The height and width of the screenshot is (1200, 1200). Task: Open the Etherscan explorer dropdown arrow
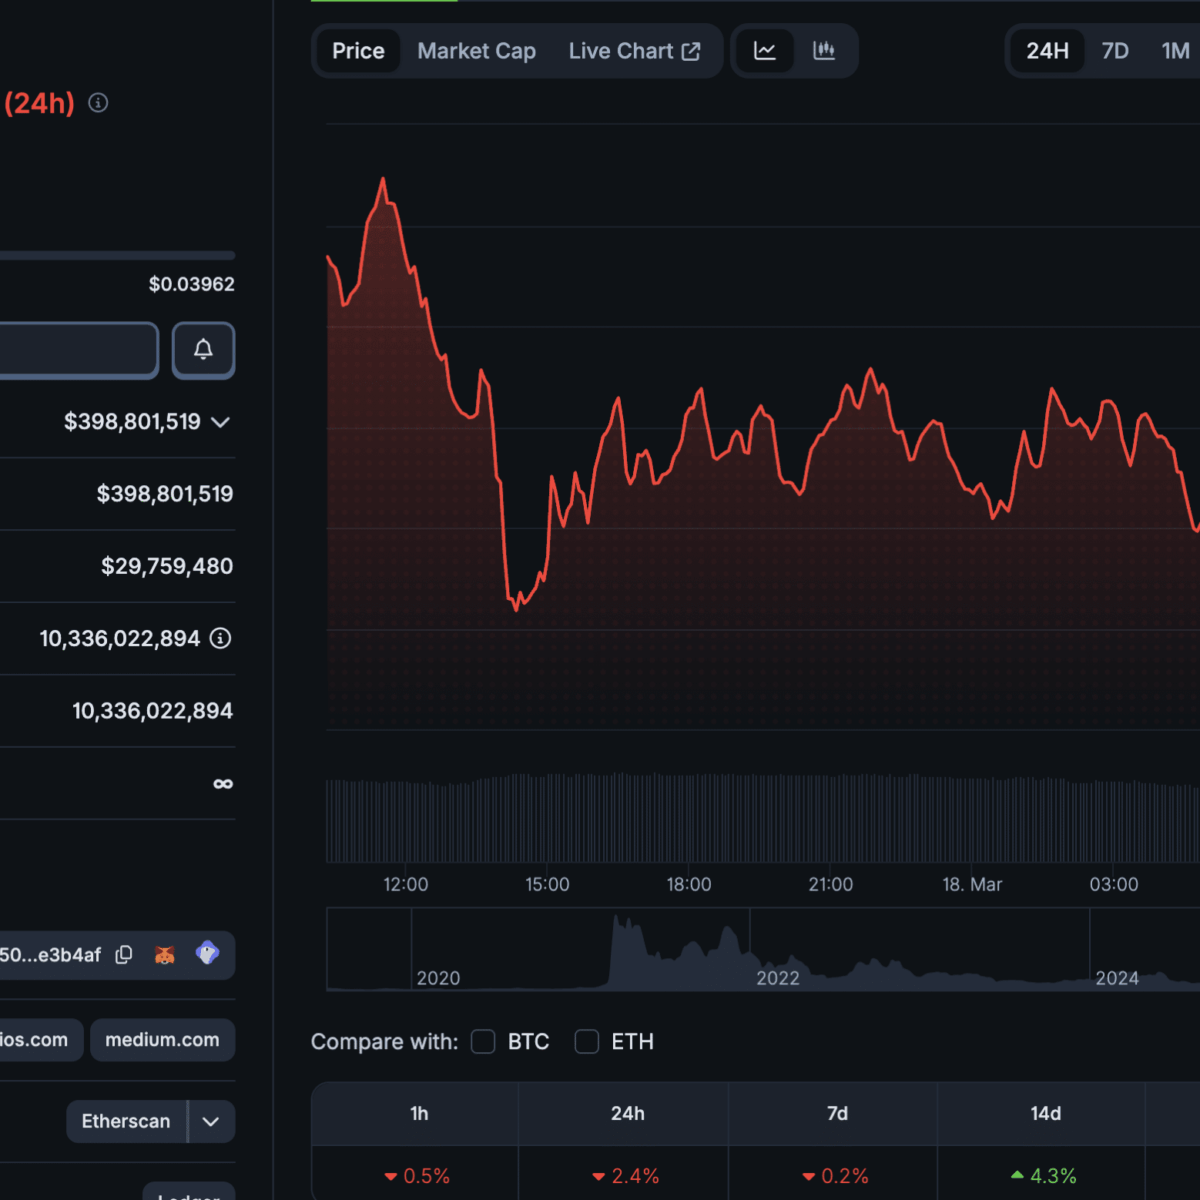coord(211,1122)
